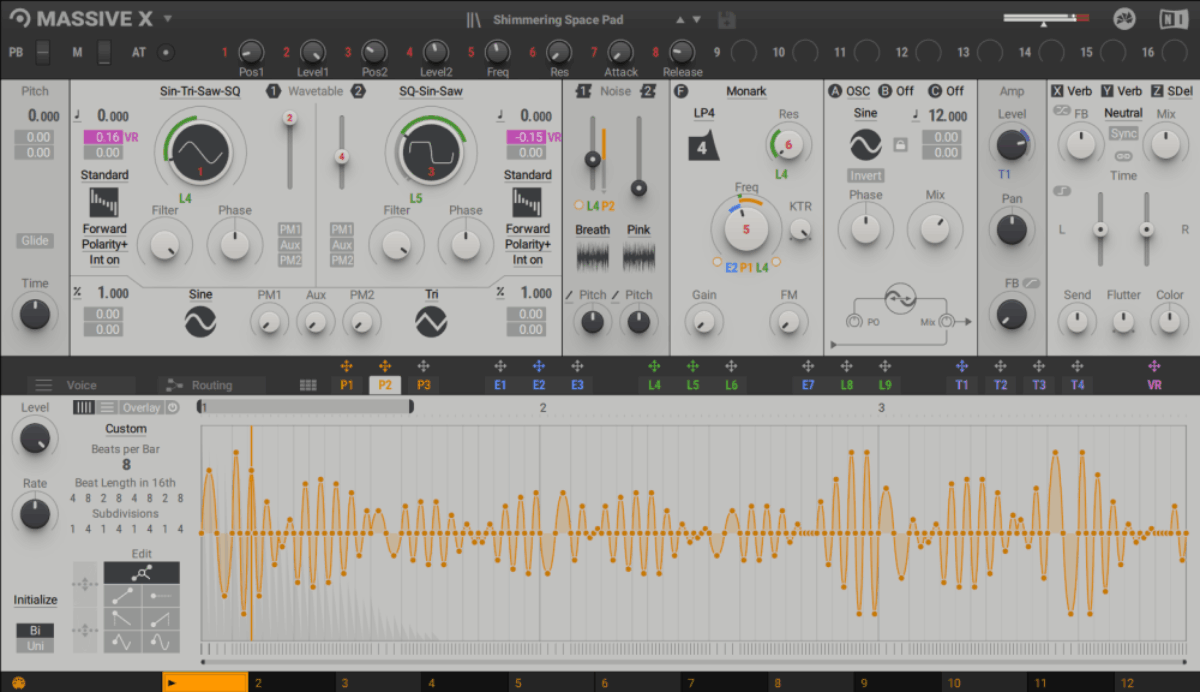Click the Initialize button
Image resolution: width=1200 pixels, height=692 pixels.
(x=35, y=600)
